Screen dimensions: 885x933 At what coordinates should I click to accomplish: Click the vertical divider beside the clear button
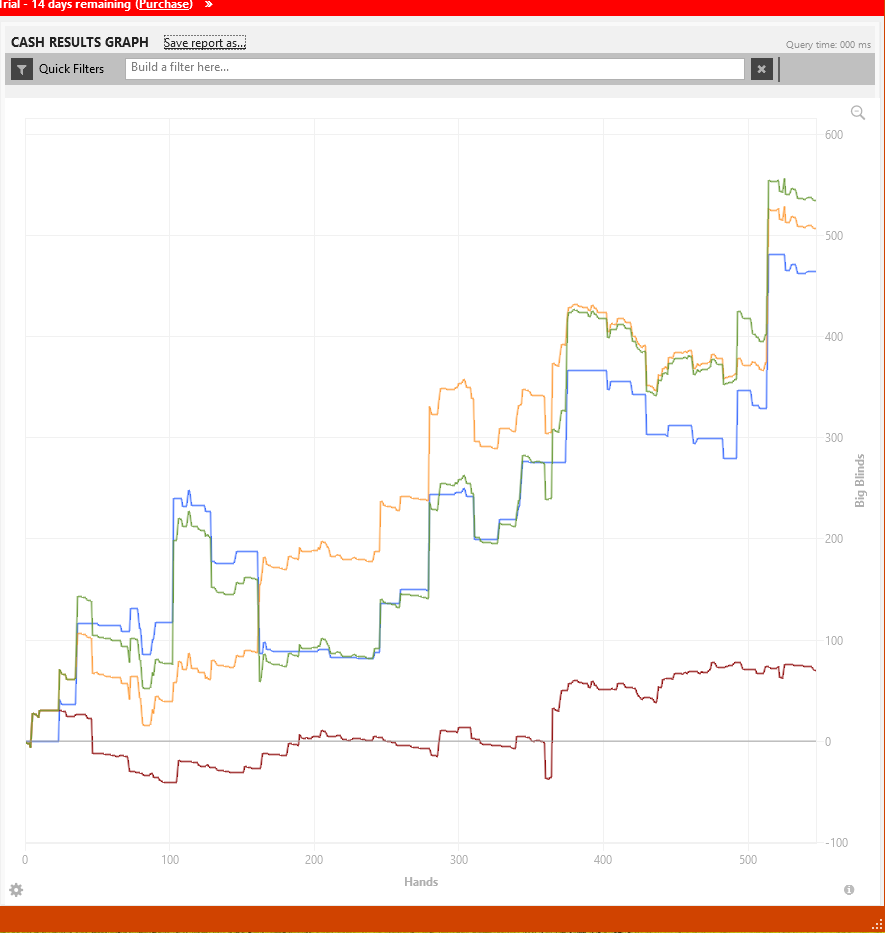(x=779, y=69)
